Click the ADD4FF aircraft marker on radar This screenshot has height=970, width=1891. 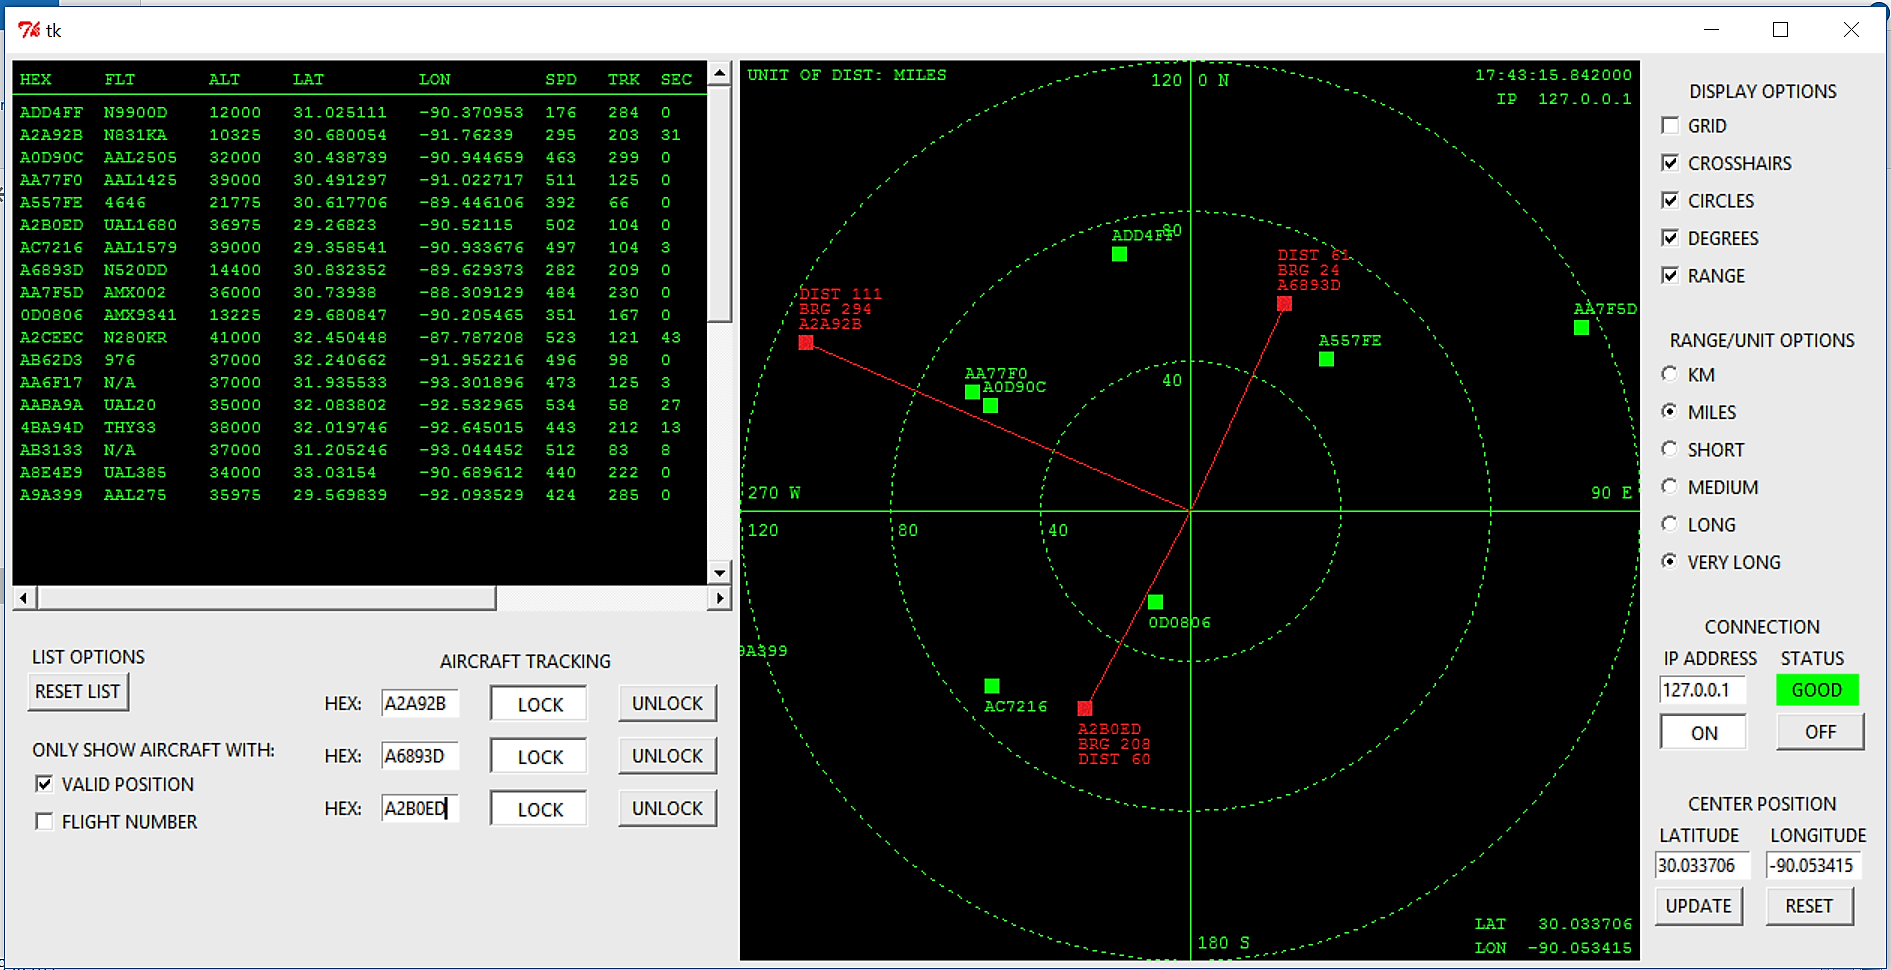(1119, 254)
